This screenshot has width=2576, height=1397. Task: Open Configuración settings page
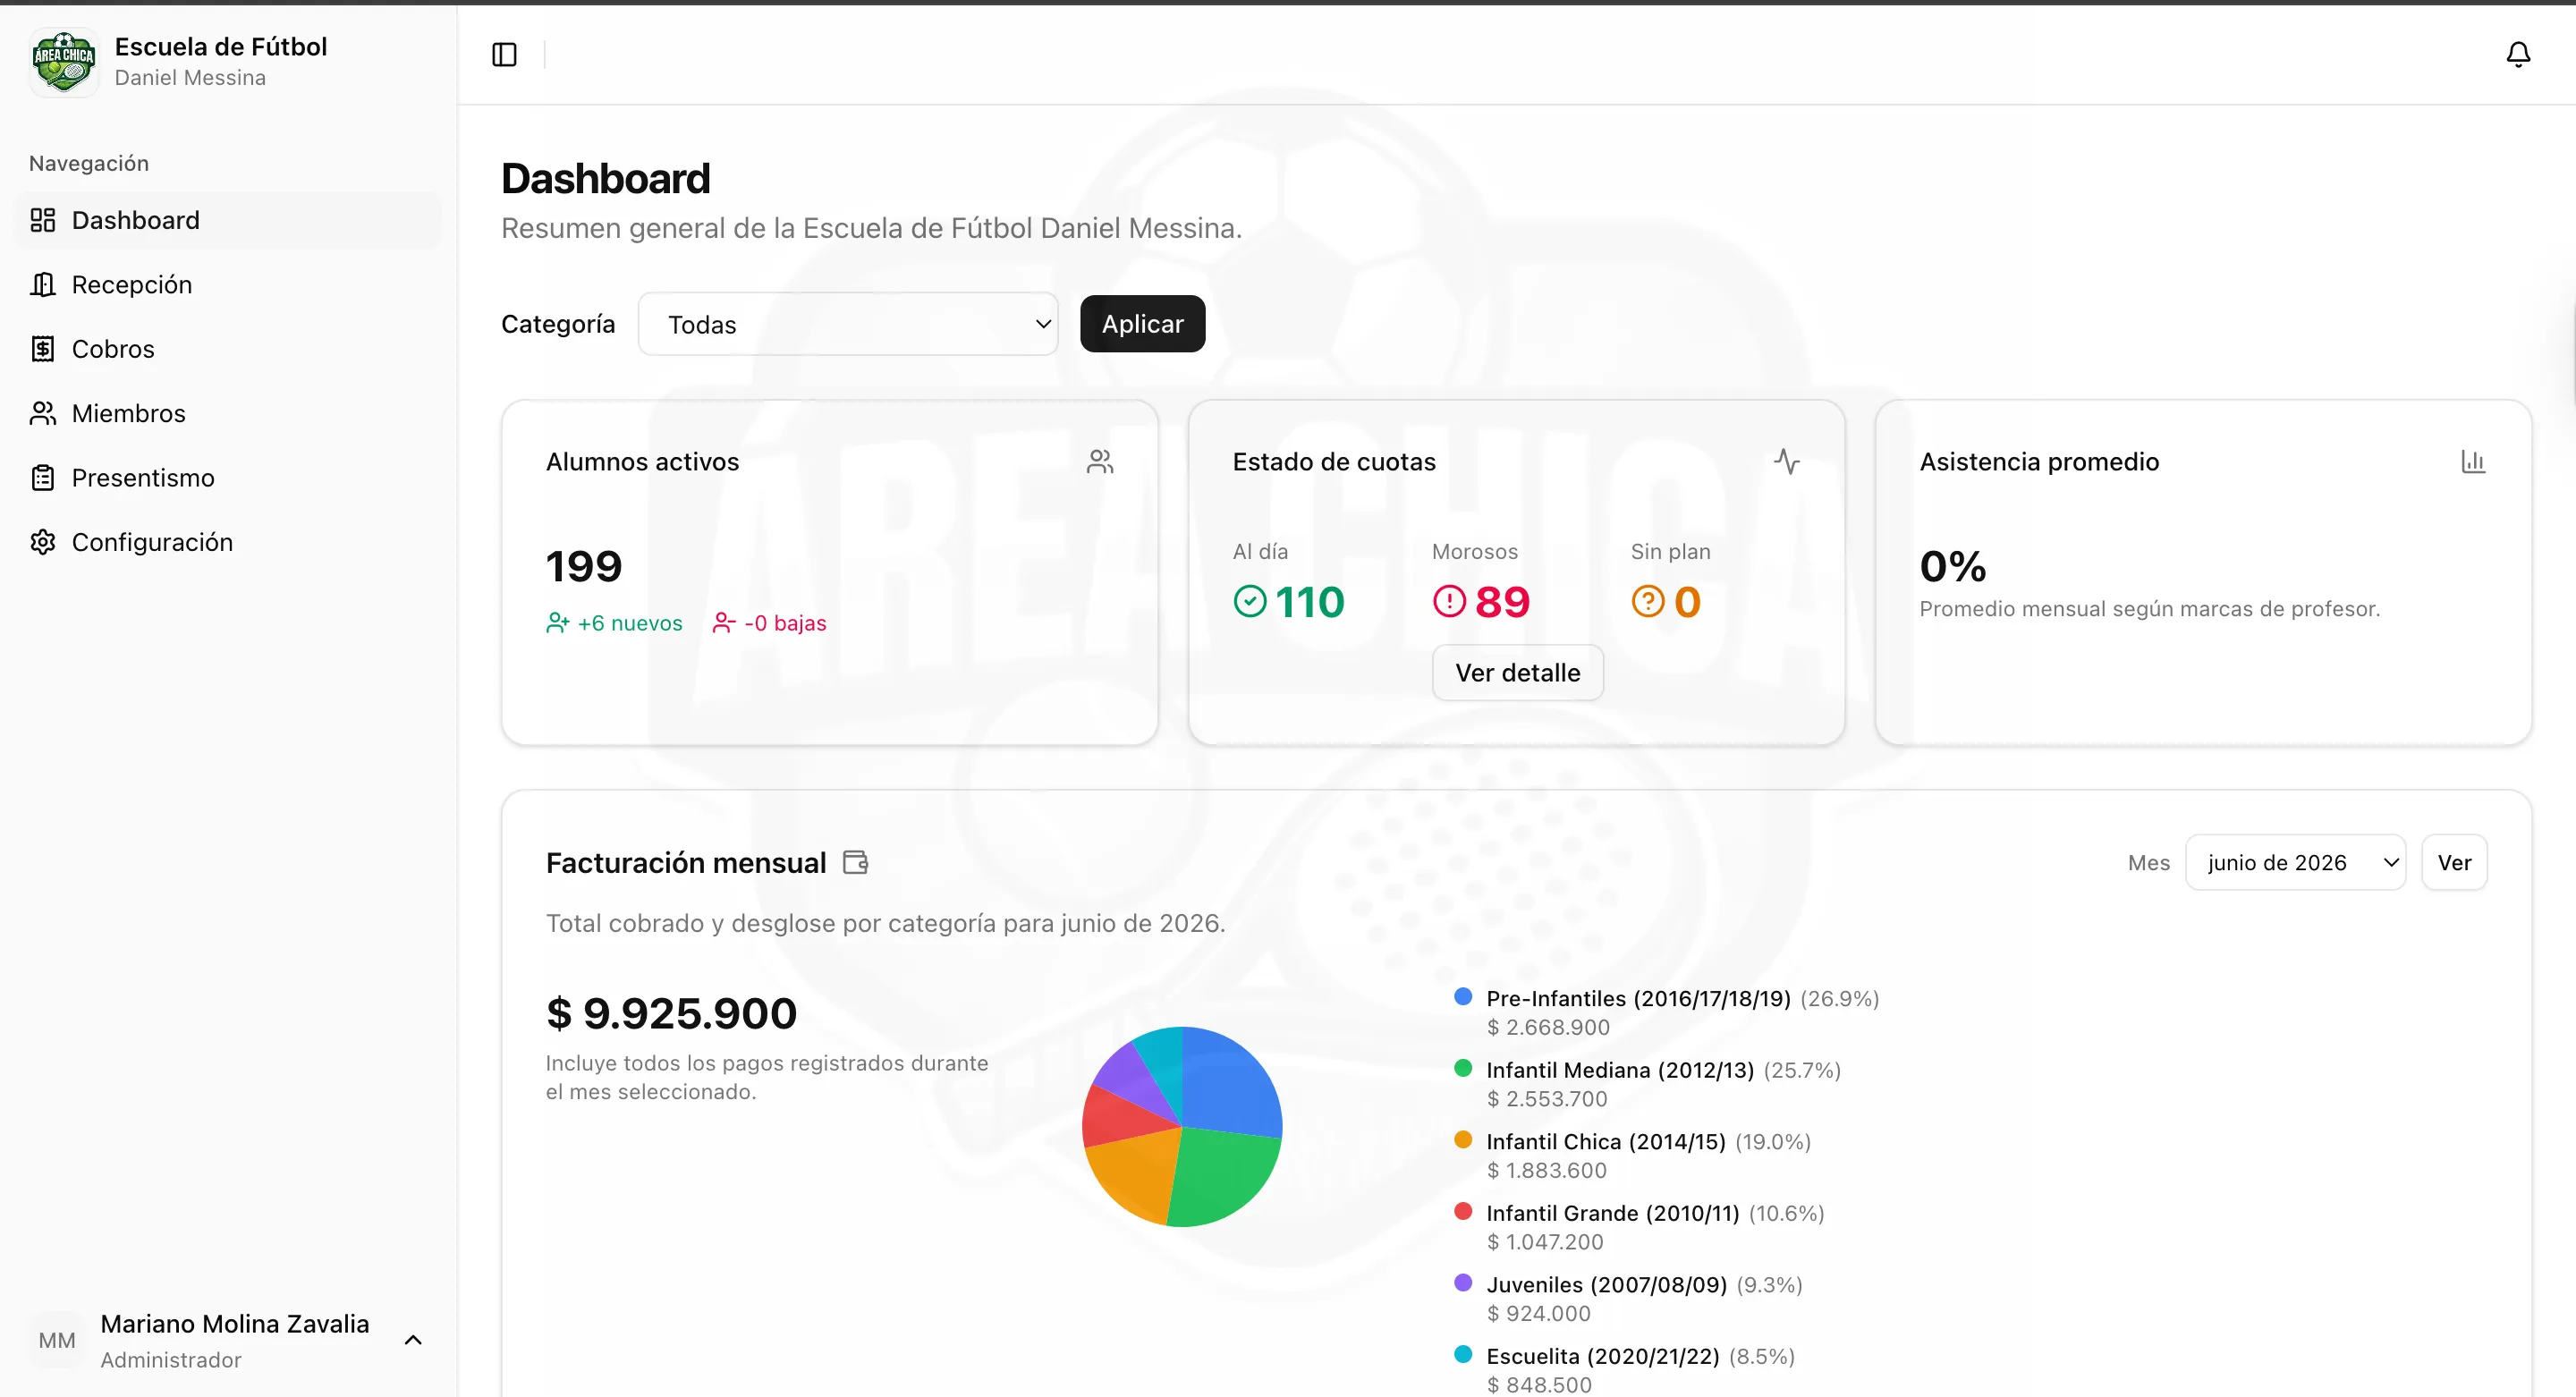[x=228, y=542]
